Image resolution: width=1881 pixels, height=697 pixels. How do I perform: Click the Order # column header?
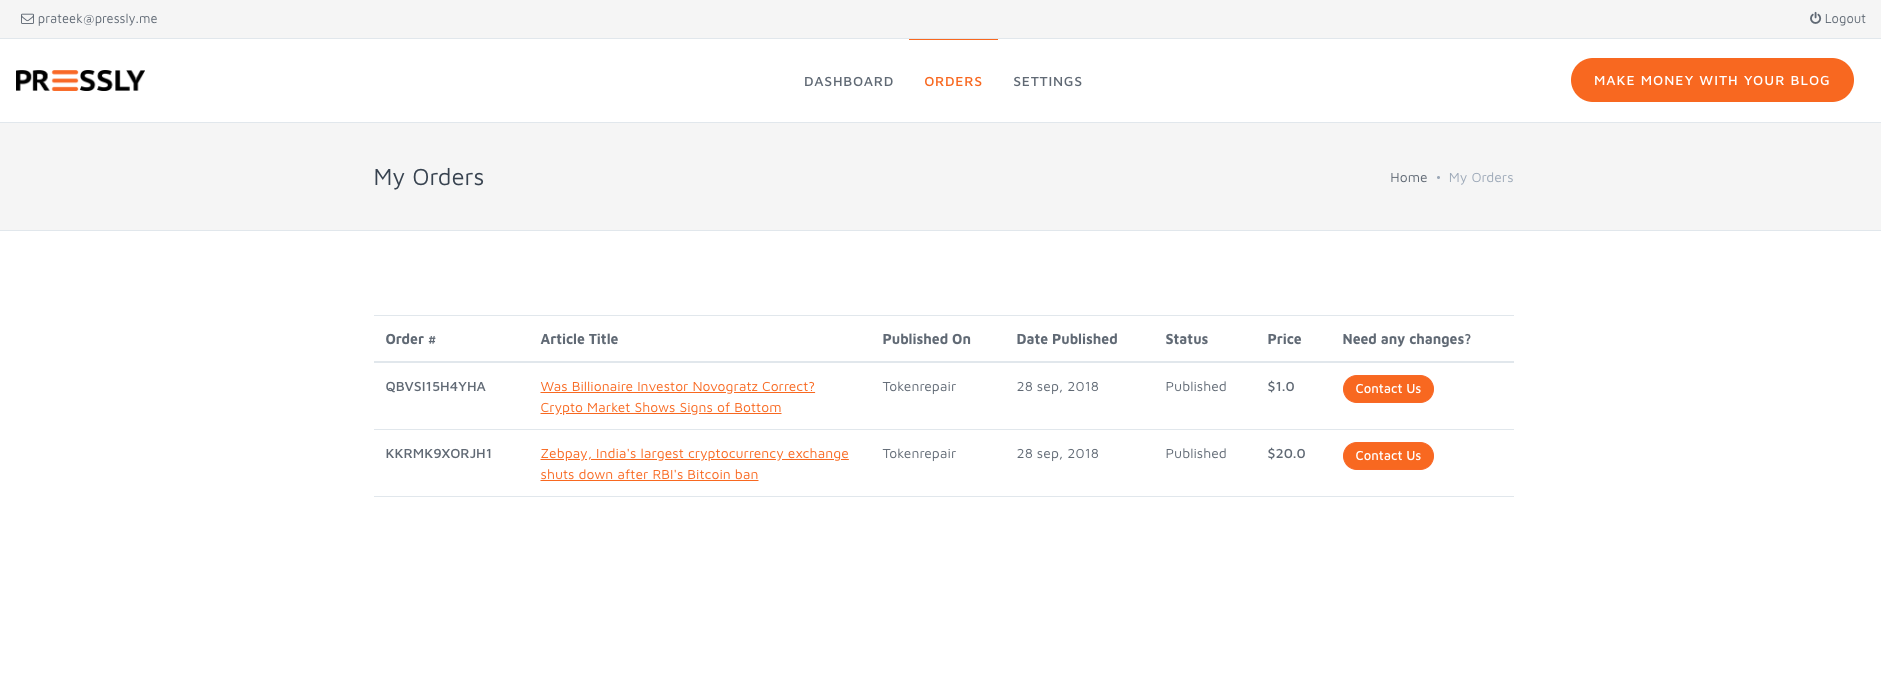pyautogui.click(x=410, y=339)
